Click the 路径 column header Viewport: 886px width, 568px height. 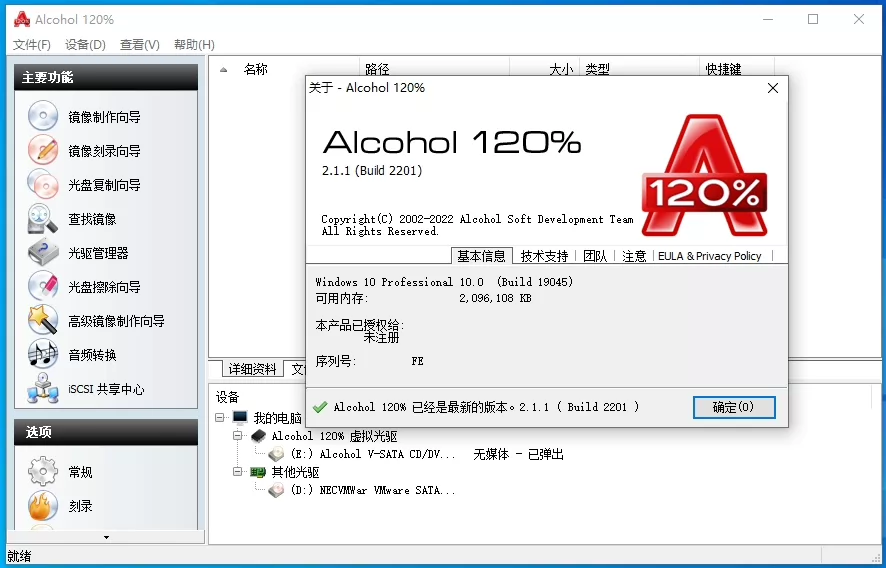(377, 70)
